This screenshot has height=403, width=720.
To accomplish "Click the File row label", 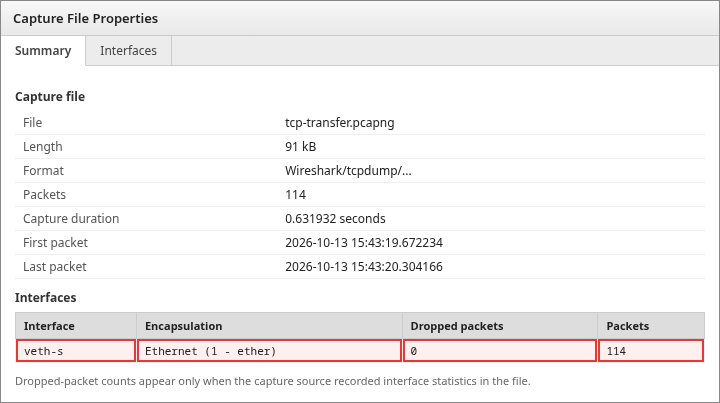I will pyautogui.click(x=33, y=123).
